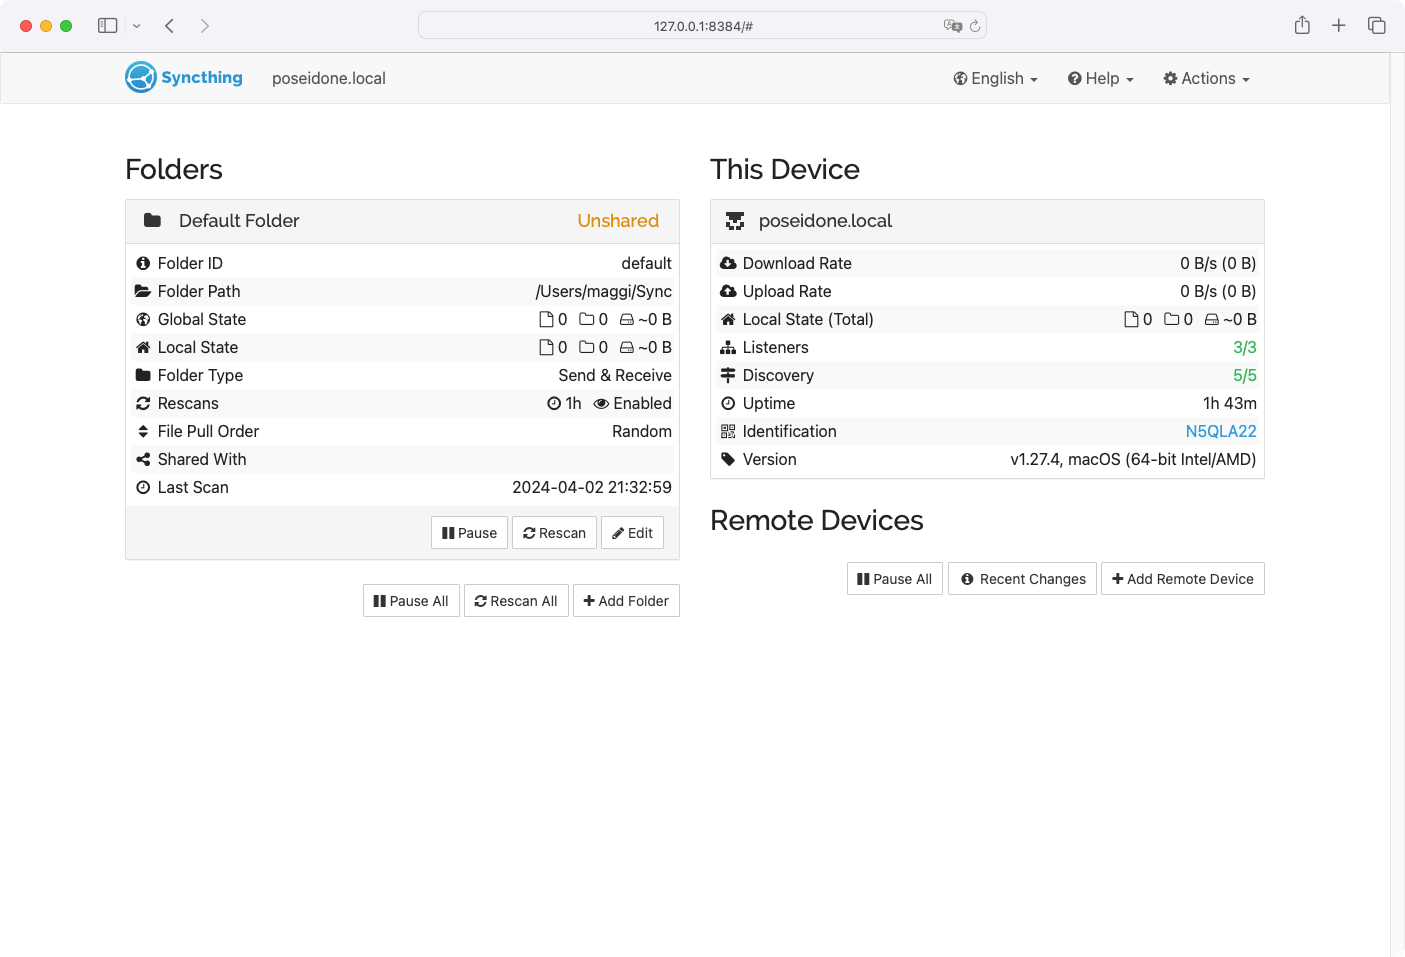Show the tab overview icon

1377,26
